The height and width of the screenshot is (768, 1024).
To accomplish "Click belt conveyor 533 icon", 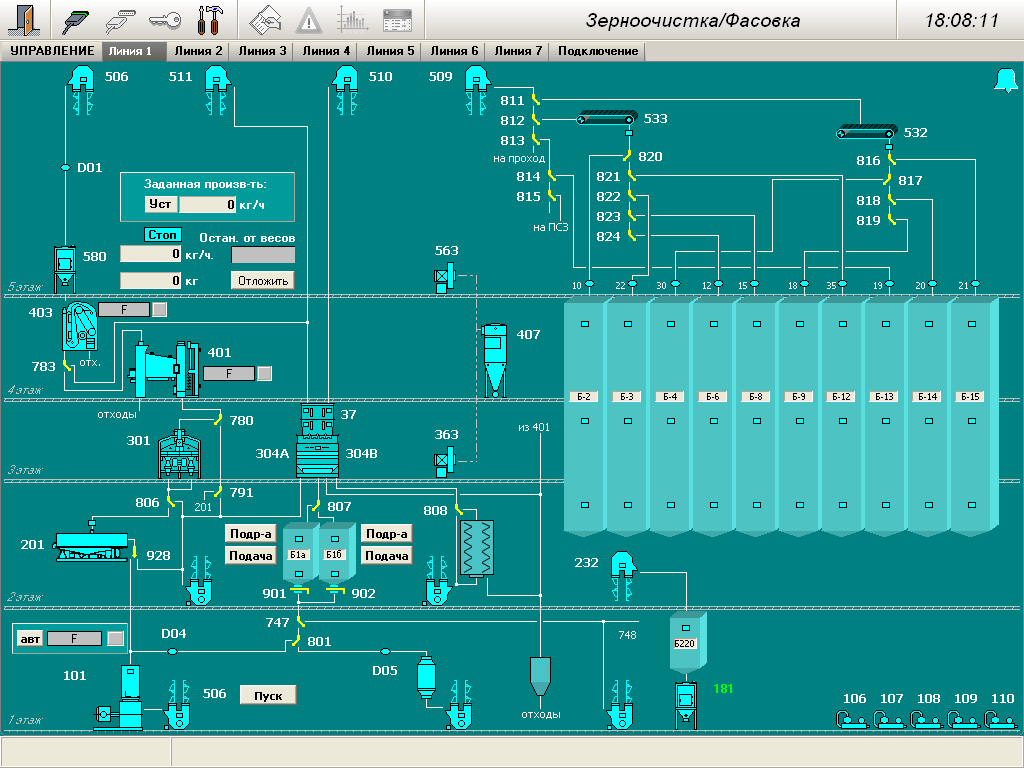I will point(607,120).
